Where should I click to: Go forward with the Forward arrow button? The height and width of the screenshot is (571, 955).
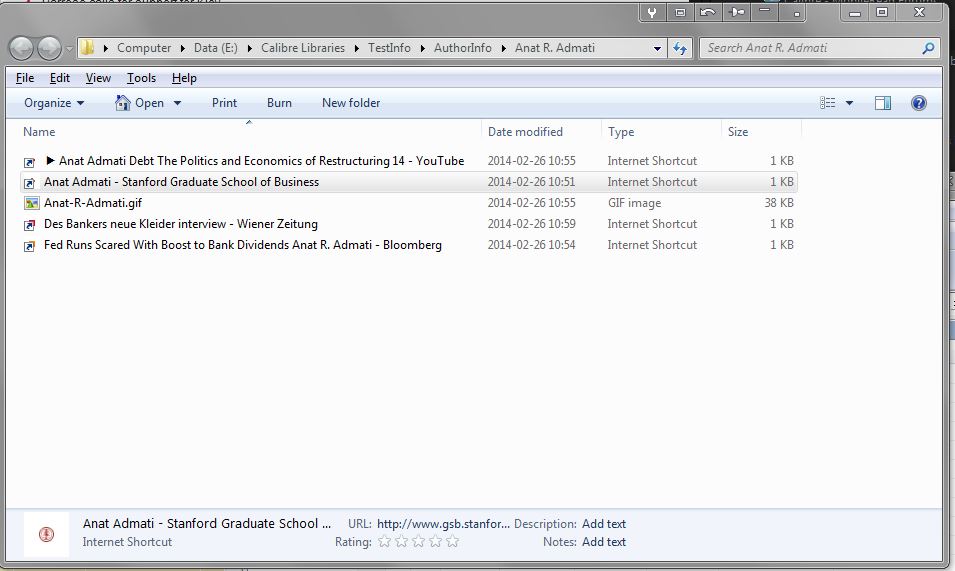click(49, 49)
